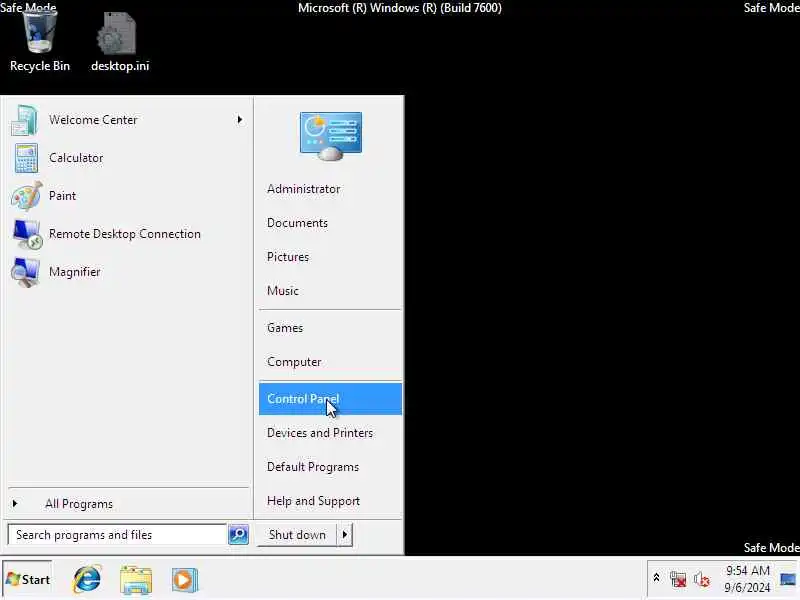This screenshot has width=800, height=600.
Task: Open Magnifier from its icon
Action: click(25, 272)
